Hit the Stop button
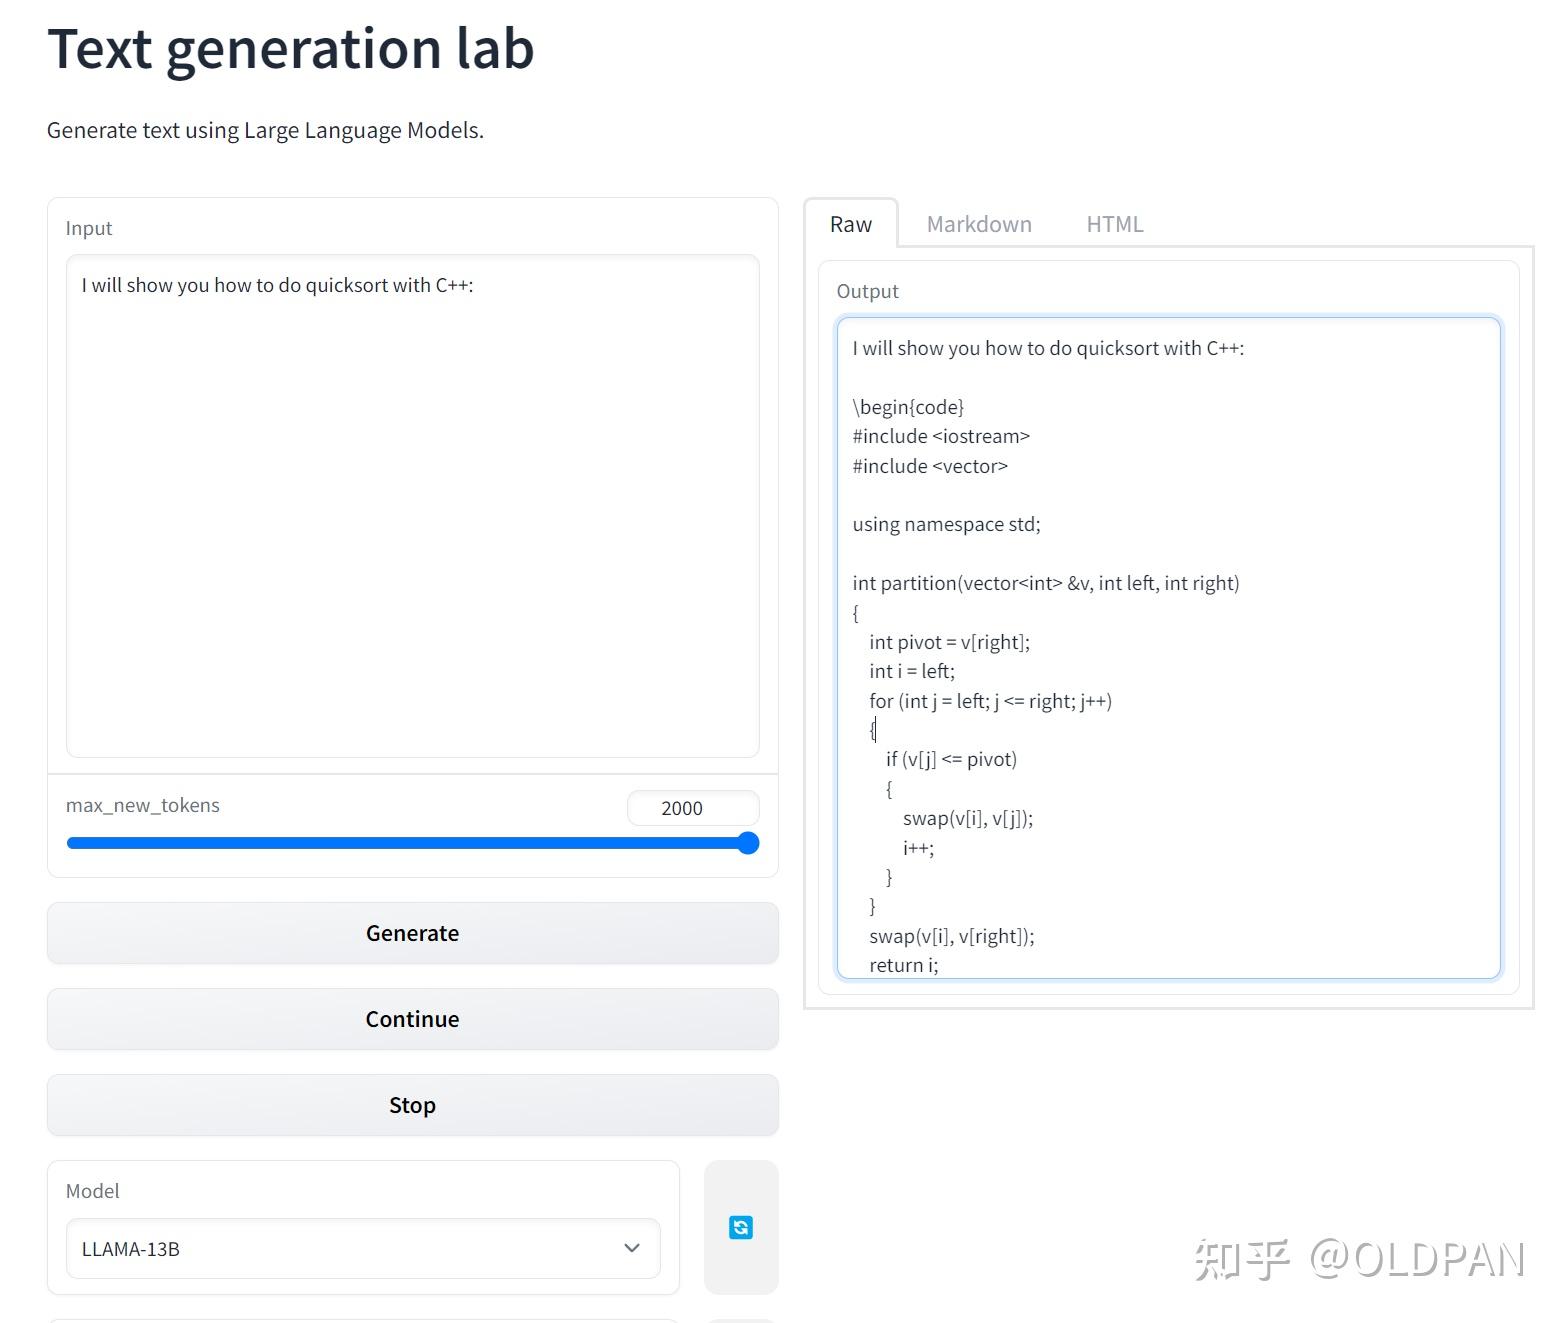The height and width of the screenshot is (1323, 1566). pyautogui.click(x=412, y=1105)
